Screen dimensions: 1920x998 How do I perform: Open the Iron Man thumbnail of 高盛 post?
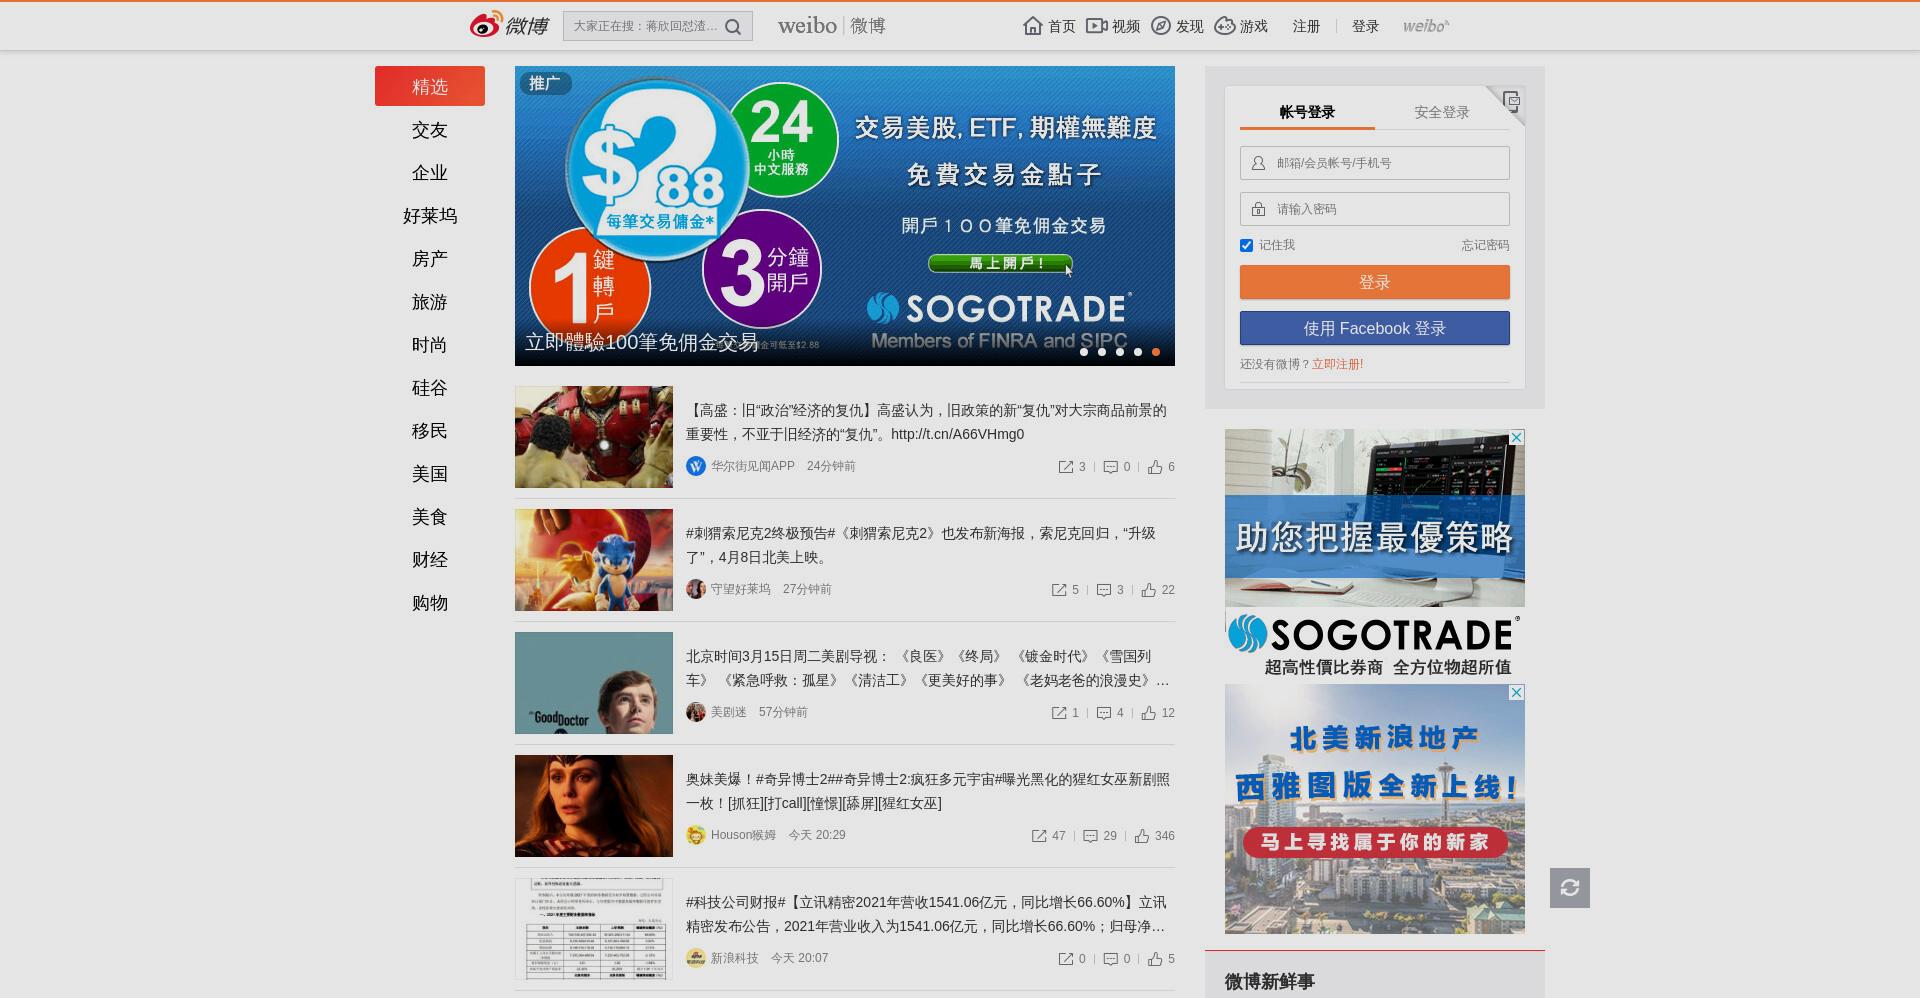pyautogui.click(x=594, y=437)
